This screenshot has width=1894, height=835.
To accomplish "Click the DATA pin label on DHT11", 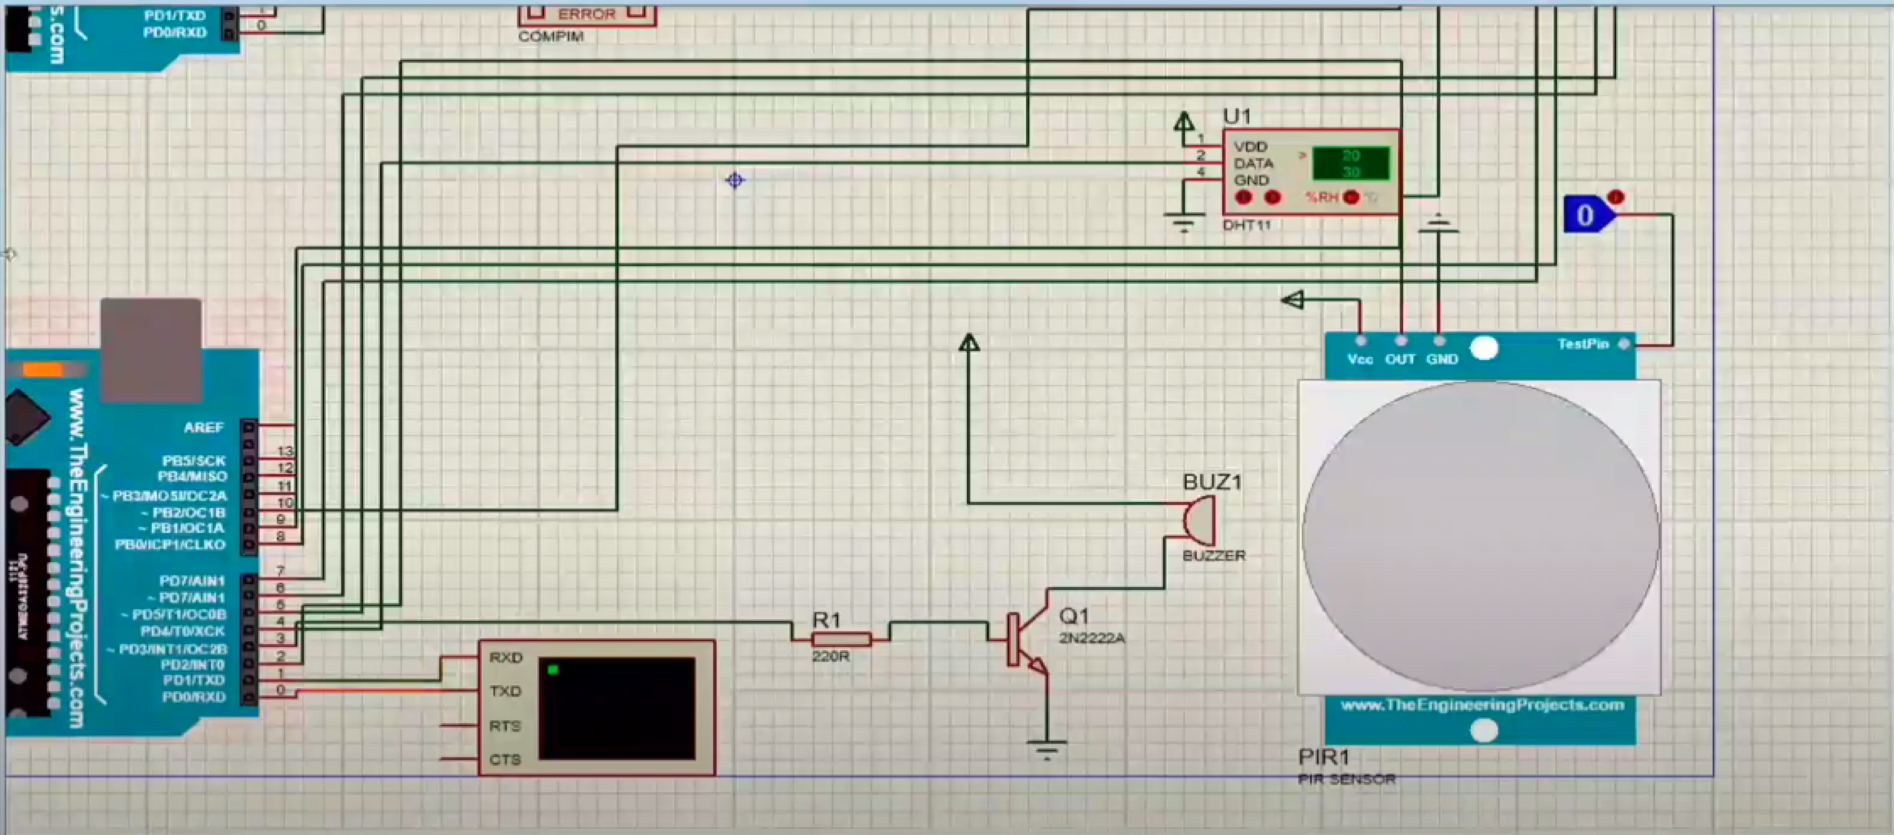I will coord(1253,163).
